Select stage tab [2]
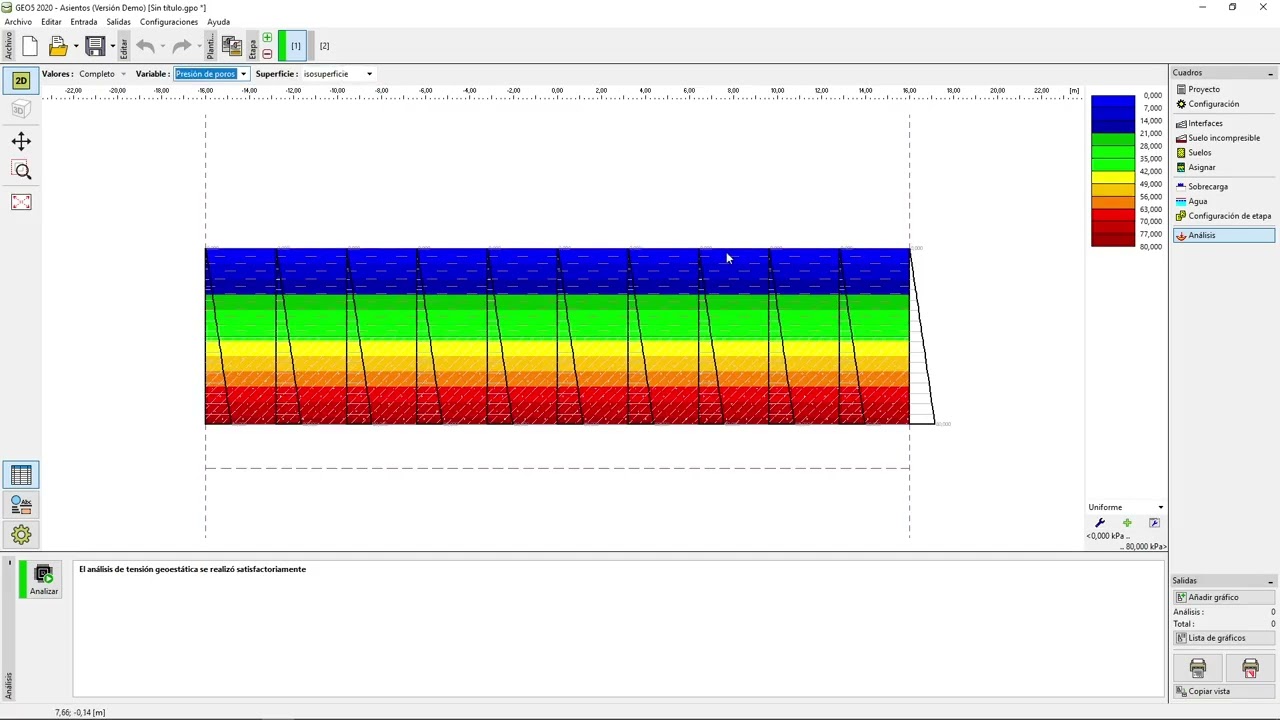This screenshot has width=1280, height=720. pyautogui.click(x=324, y=46)
